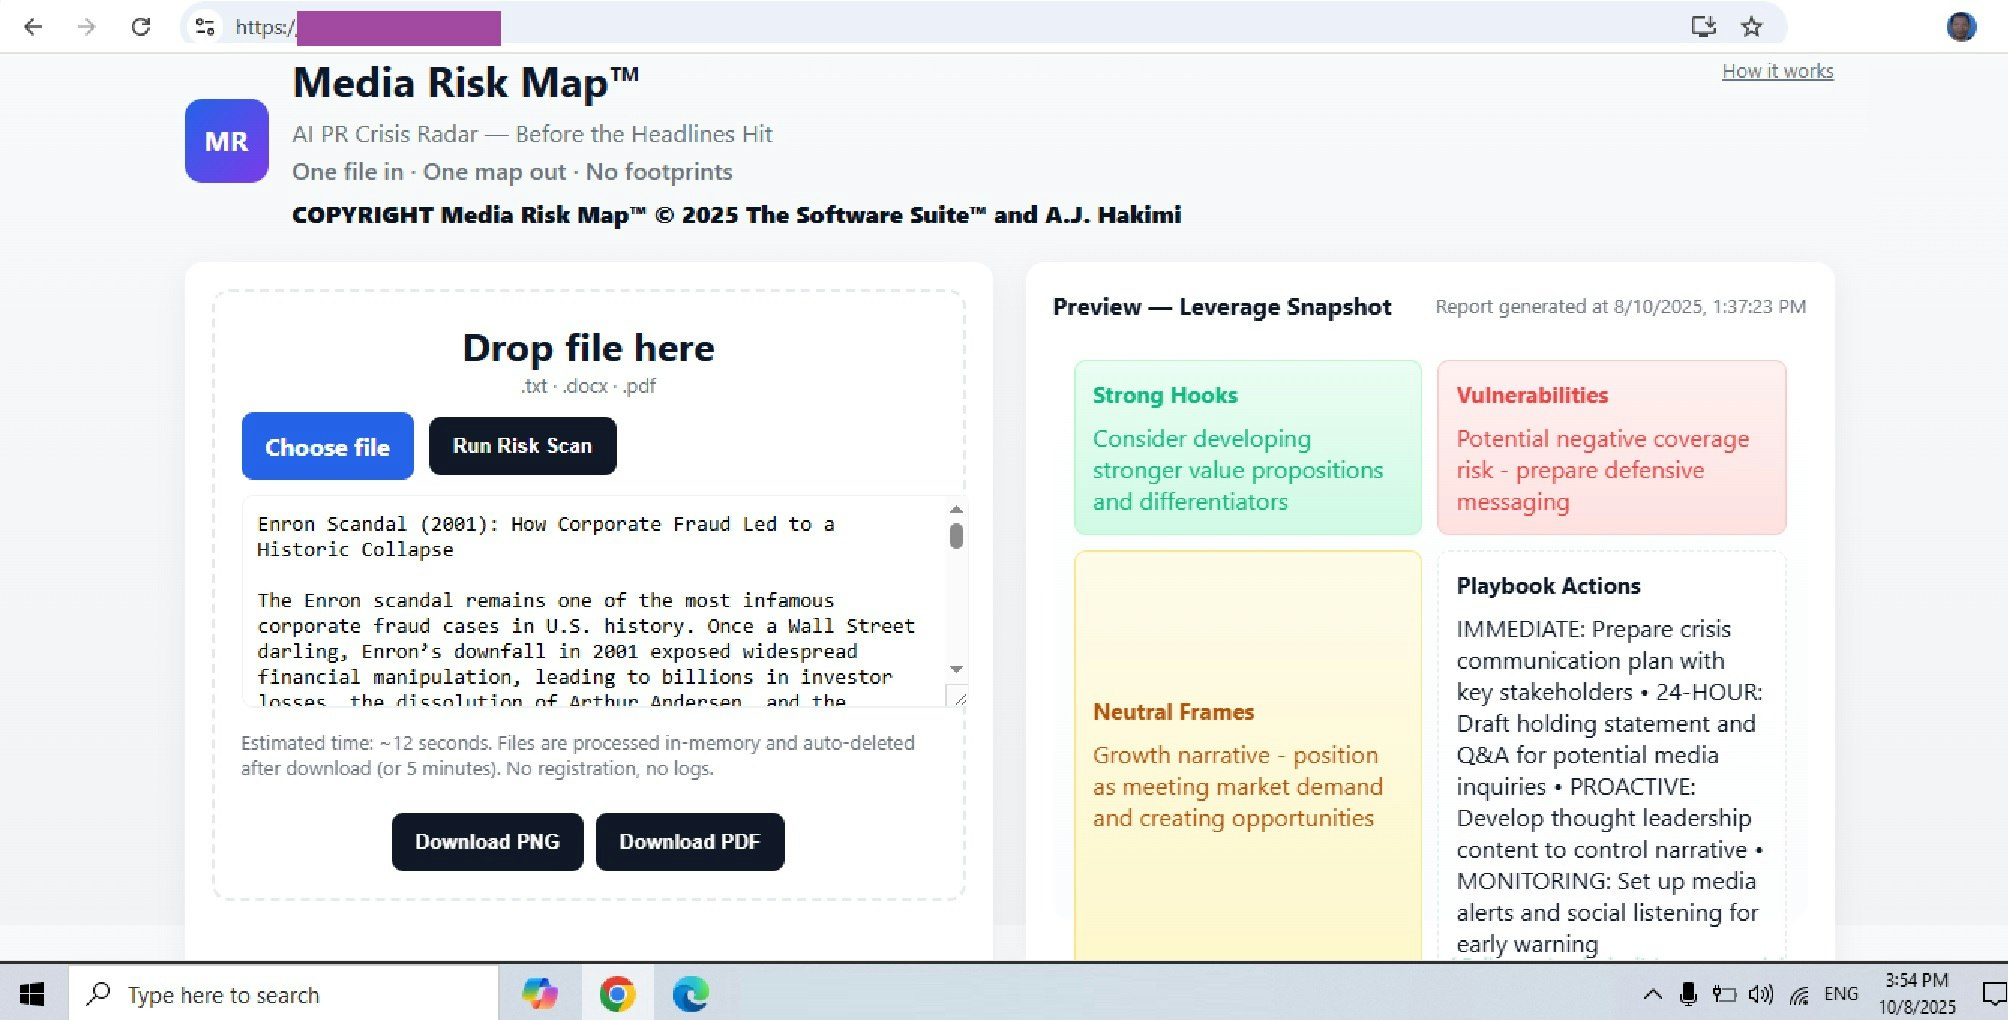Click the Report generated timestamp text
Screen dimensions: 2008x1020
(1620, 307)
